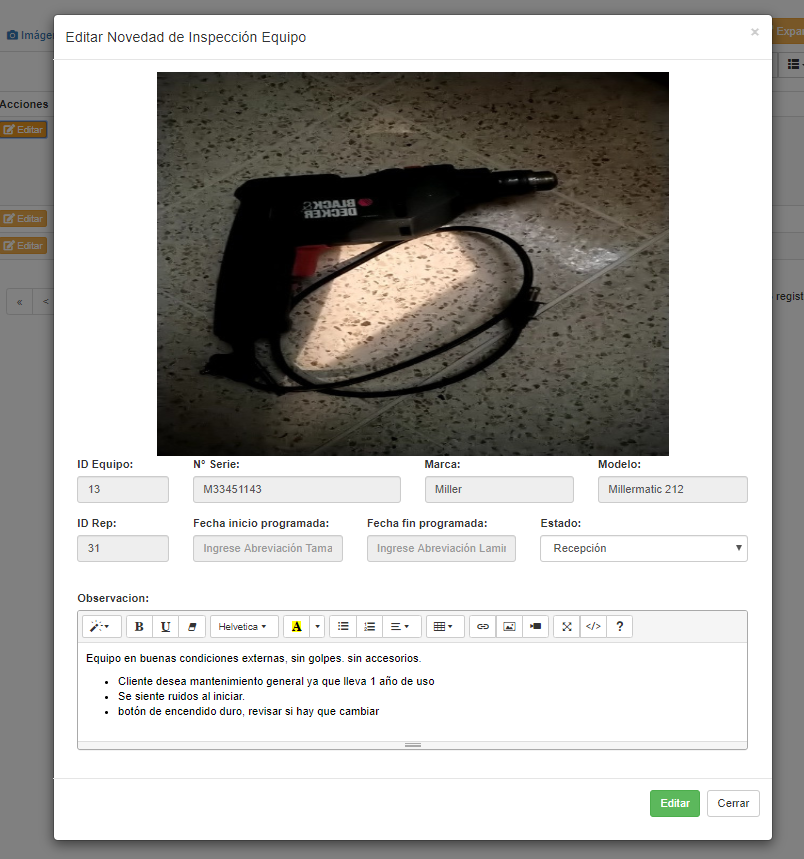
Task: Click the eraser remove-formatting icon
Action: (x=192, y=627)
